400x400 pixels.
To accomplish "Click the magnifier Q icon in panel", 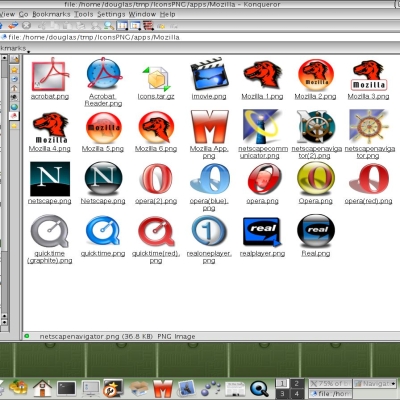I will [259, 388].
